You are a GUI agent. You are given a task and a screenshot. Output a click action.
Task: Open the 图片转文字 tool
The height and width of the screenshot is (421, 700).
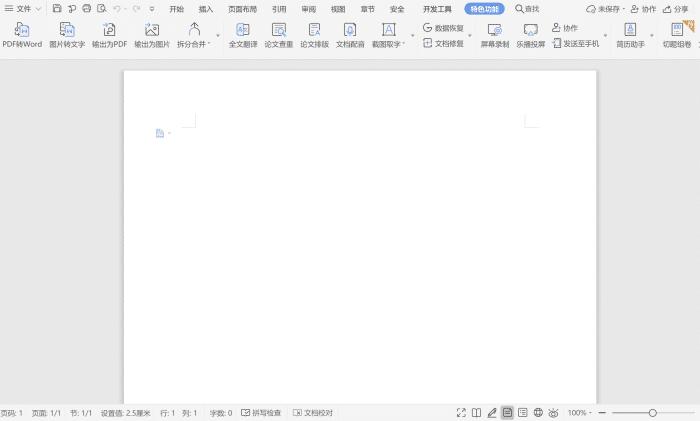coord(67,30)
